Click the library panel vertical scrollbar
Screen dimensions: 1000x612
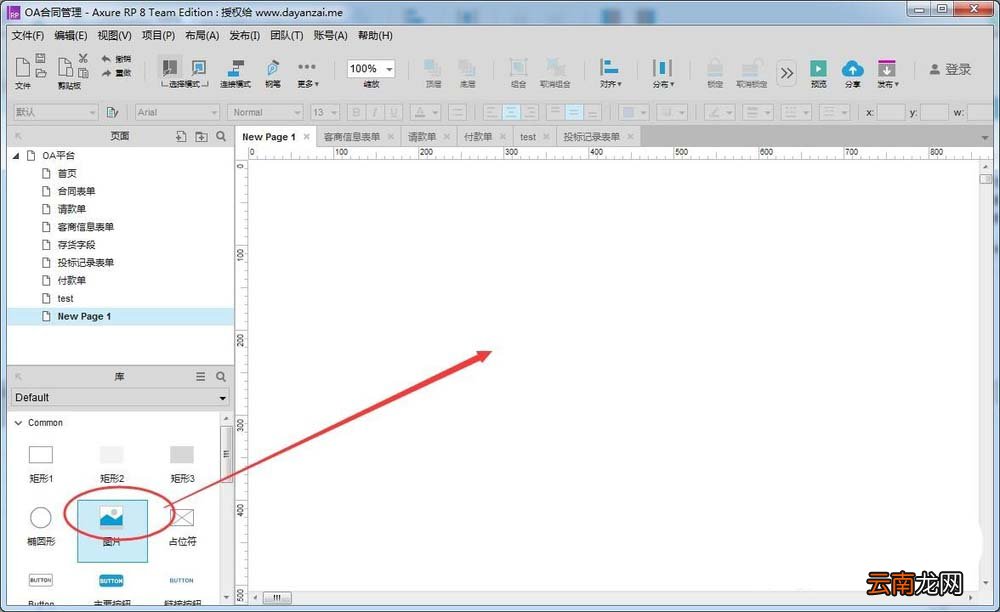(226, 454)
